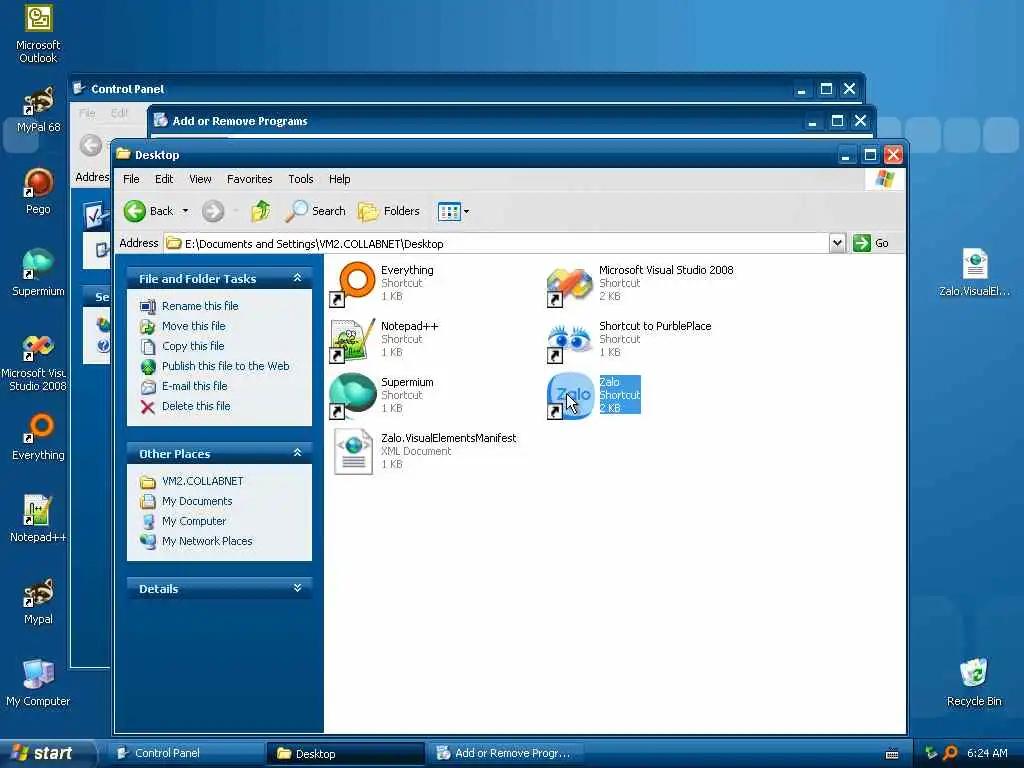
Task: Switch to Control Panel taskbar button
Action: point(185,753)
